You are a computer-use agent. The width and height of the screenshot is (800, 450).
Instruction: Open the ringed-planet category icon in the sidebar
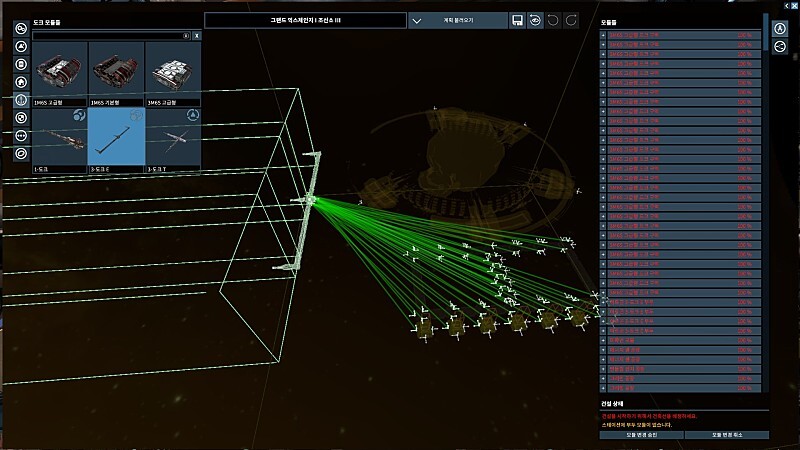tap(21, 154)
